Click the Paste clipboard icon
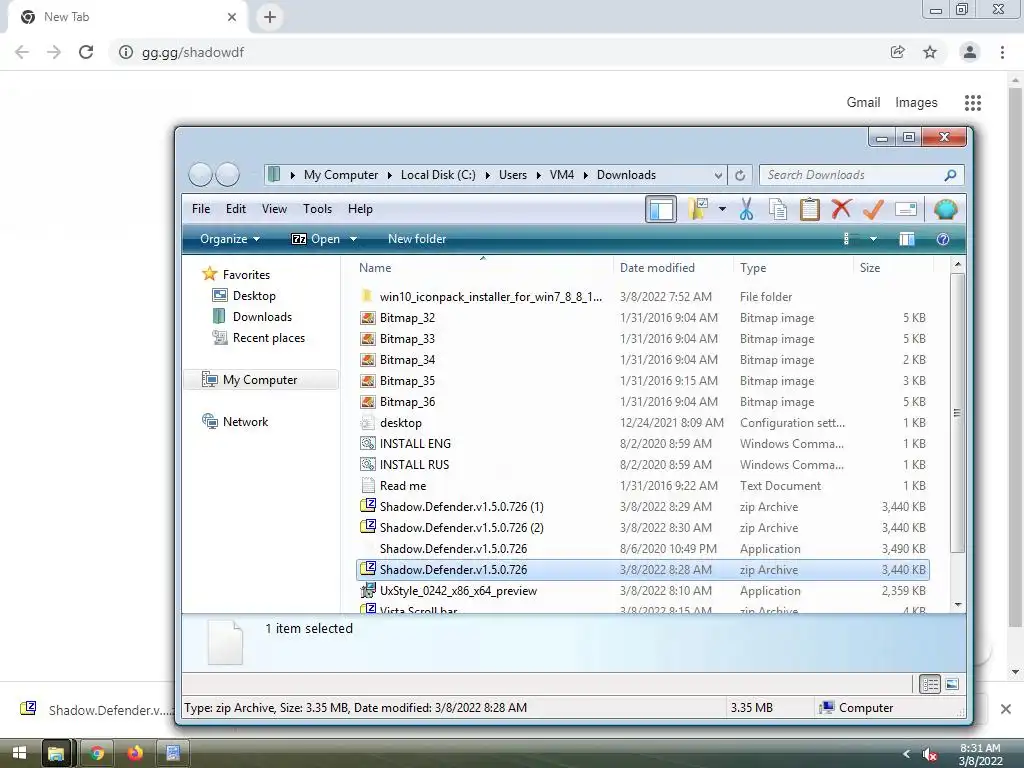Screen dimensions: 1024x768 click(809, 209)
